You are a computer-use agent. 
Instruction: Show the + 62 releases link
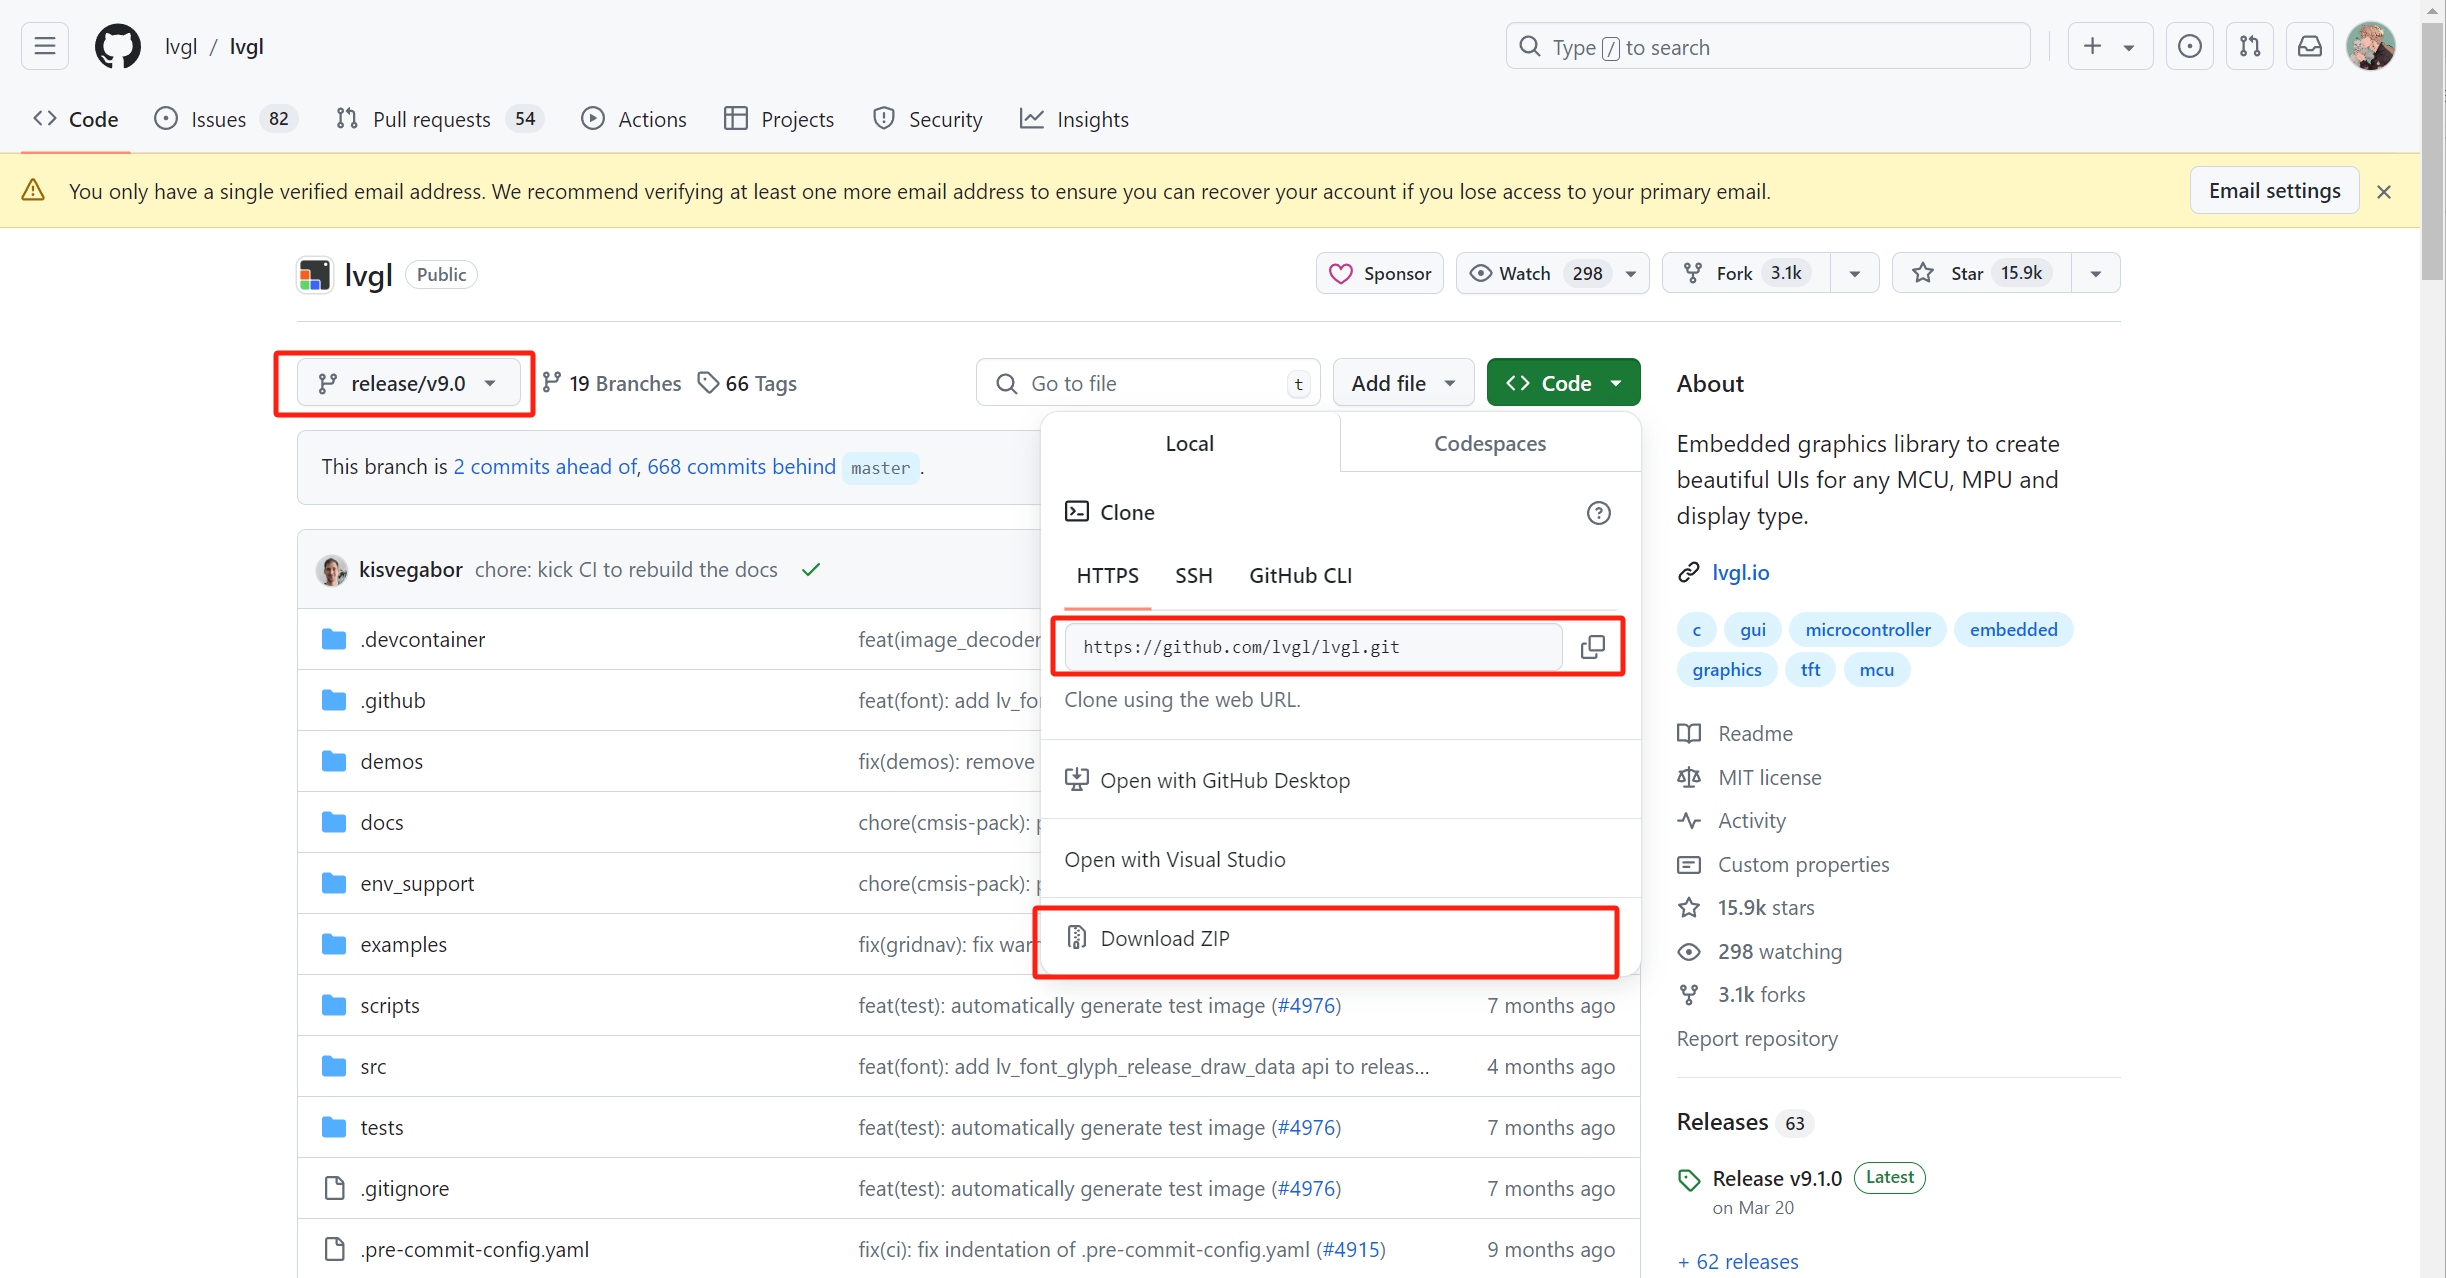(1738, 1261)
